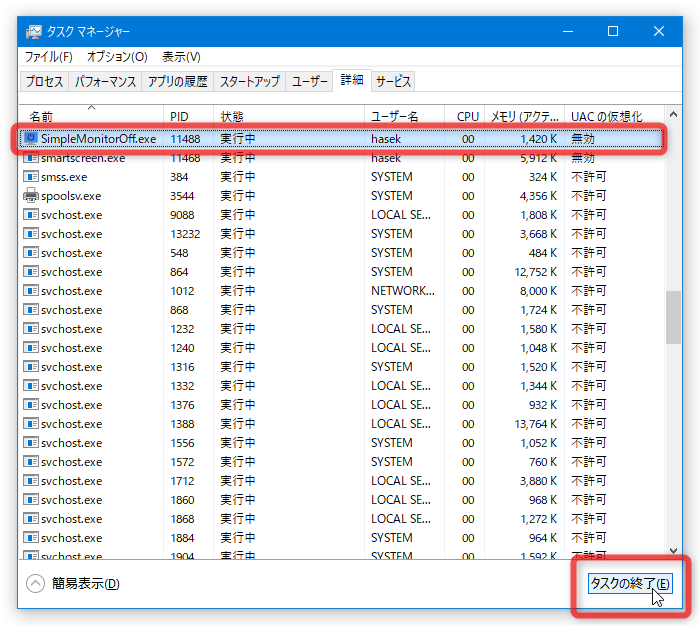Viewport: 700px width, 626px height.
Task: Click icon of svchost.exe PID 1240
Action: click(x=30, y=347)
